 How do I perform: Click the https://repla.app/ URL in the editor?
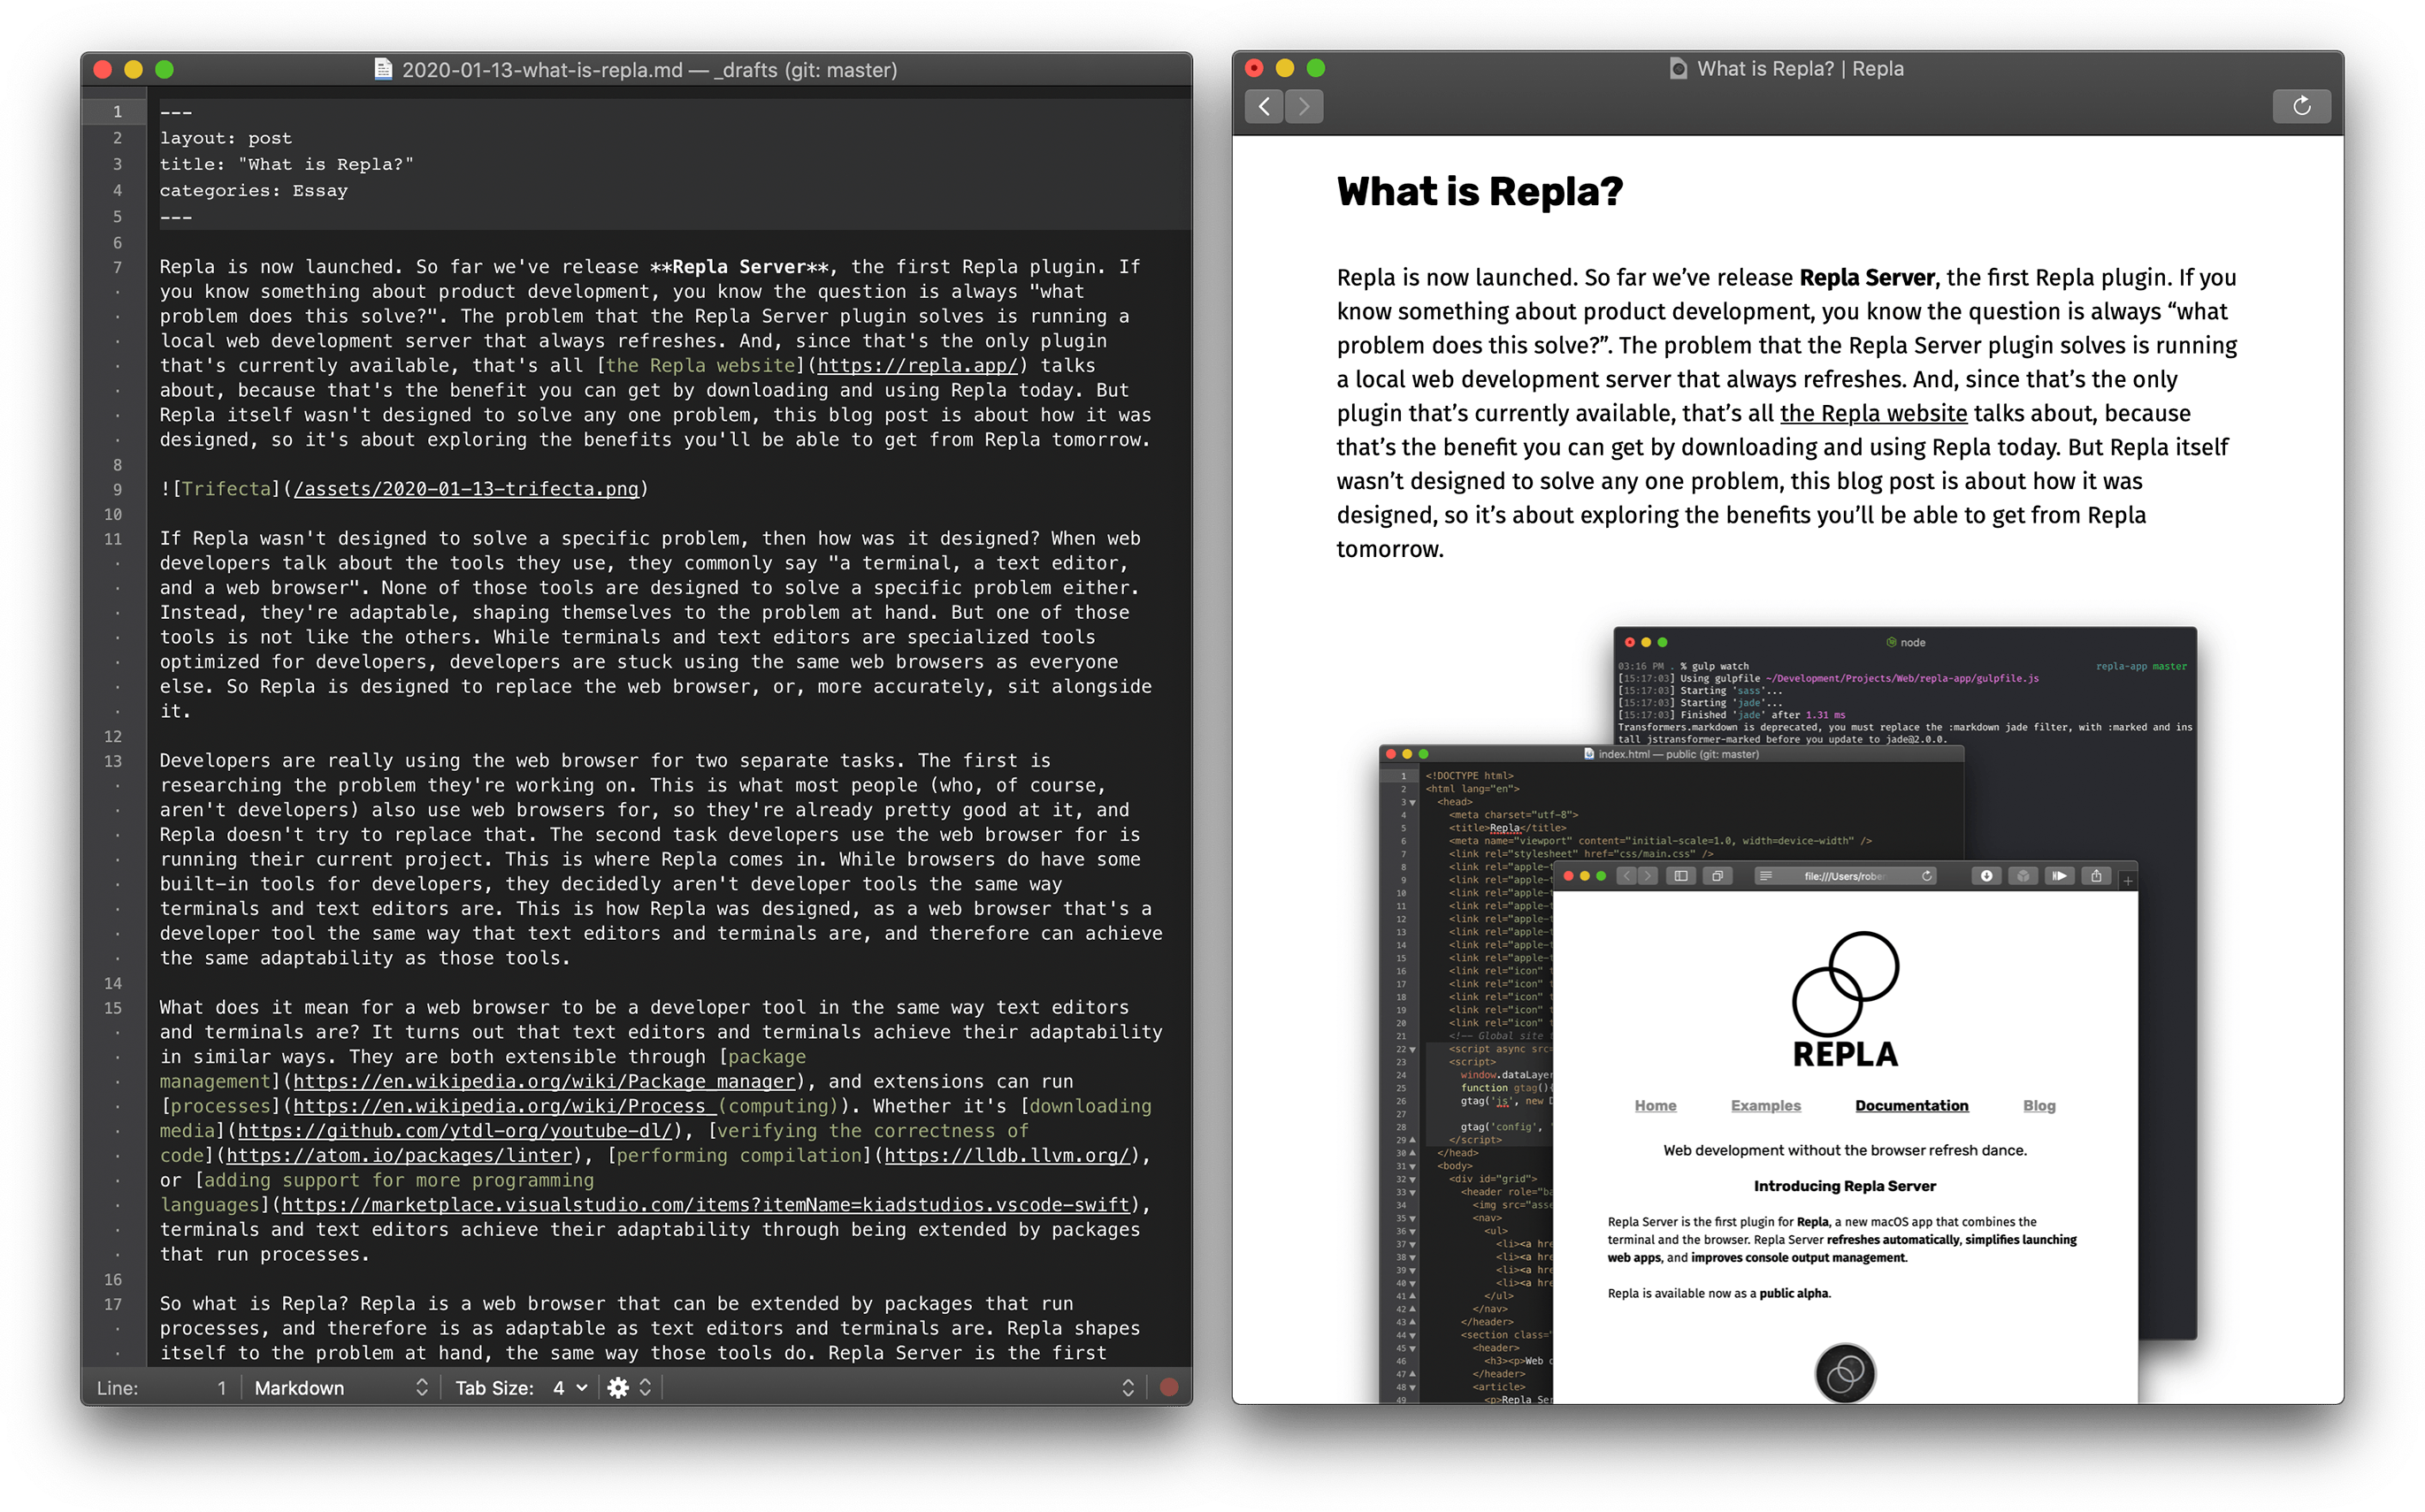pos(917,365)
